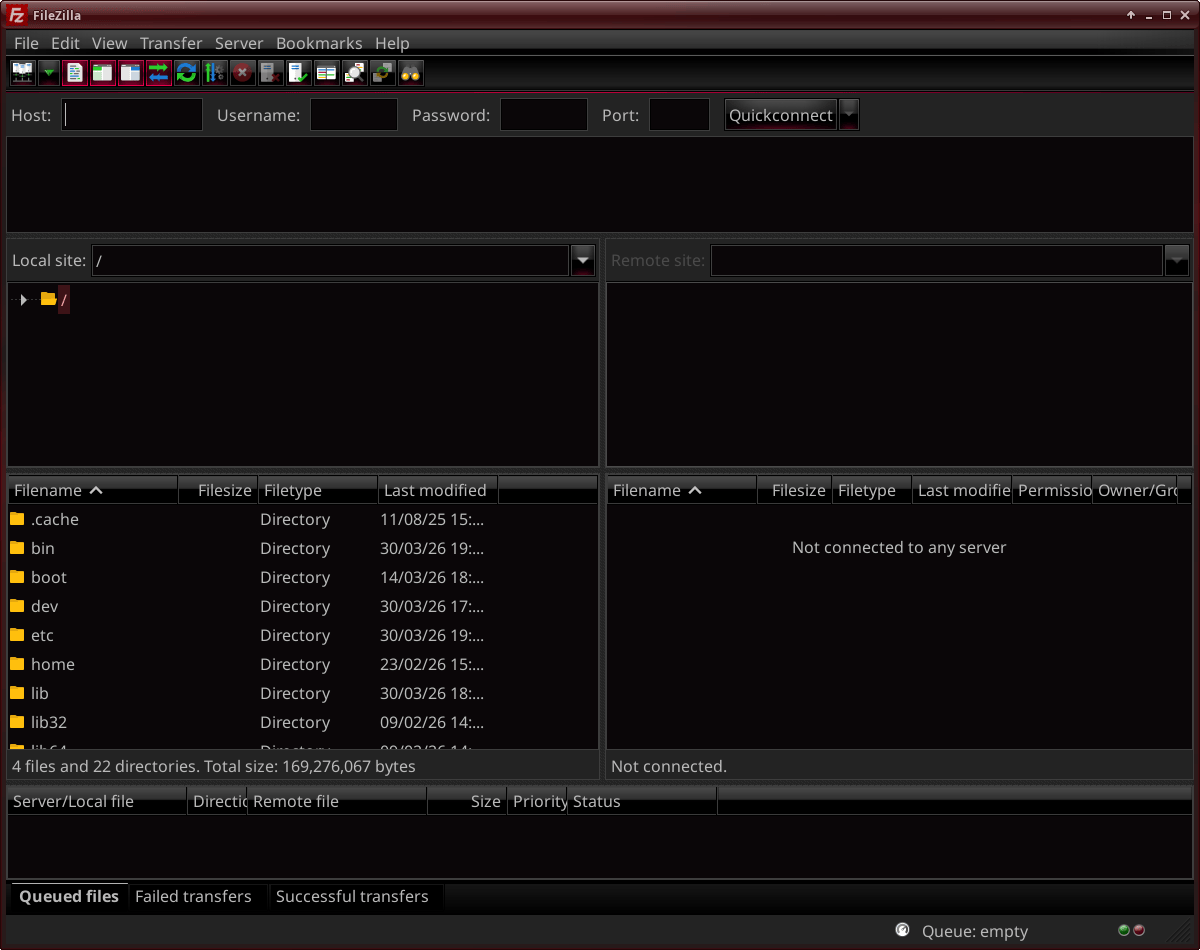Viewport: 1200px width, 950px height.
Task: Toggle processing of the transfer queue
Action: pyautogui.click(x=214, y=73)
